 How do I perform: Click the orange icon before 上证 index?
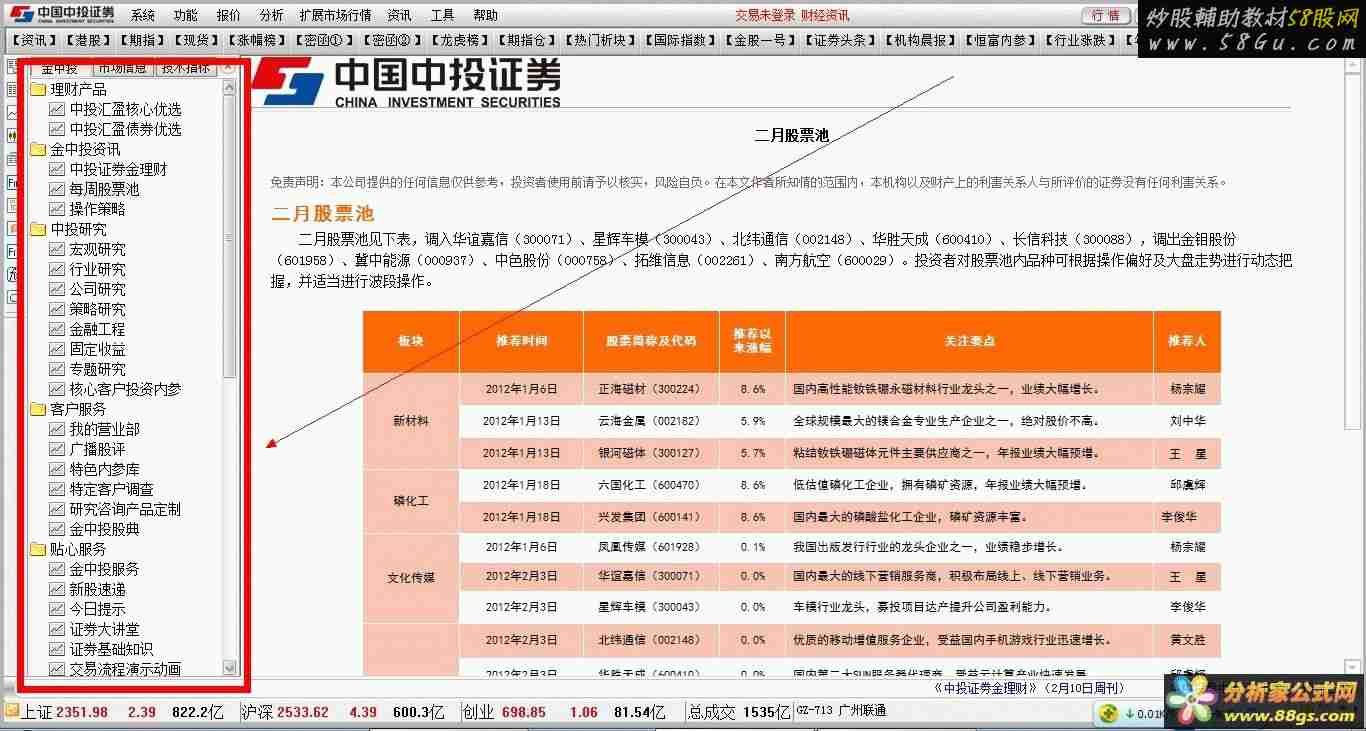pos(11,711)
